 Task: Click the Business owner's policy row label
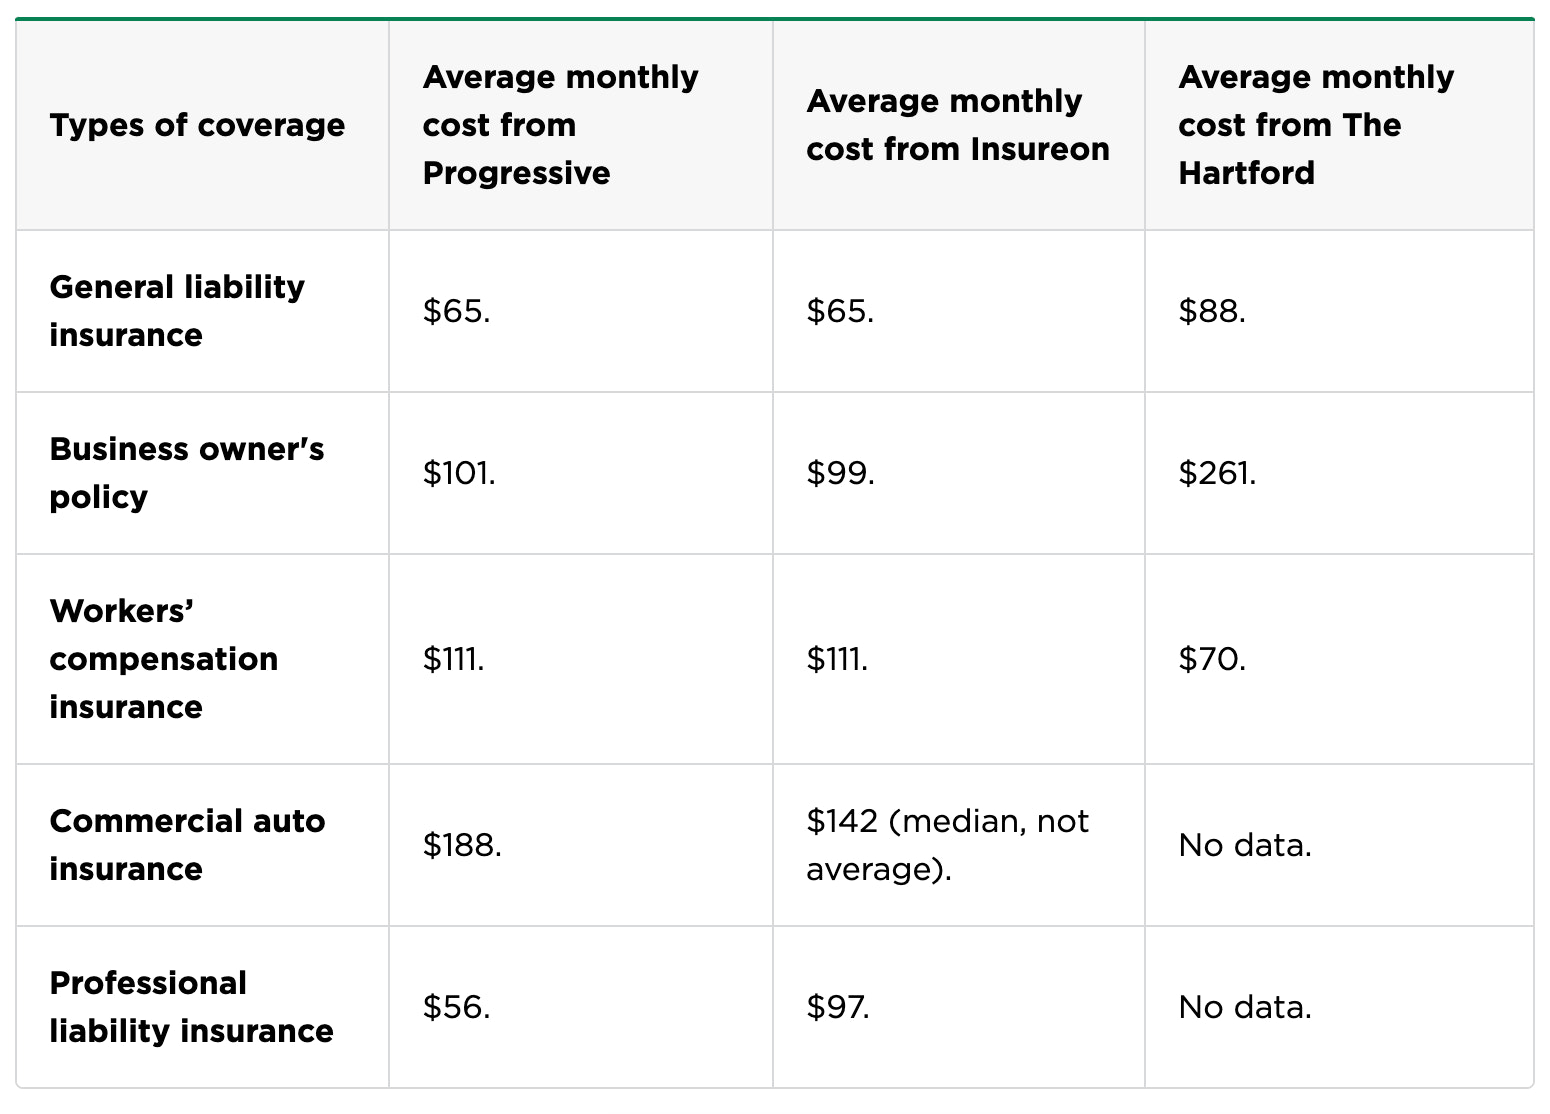(187, 473)
